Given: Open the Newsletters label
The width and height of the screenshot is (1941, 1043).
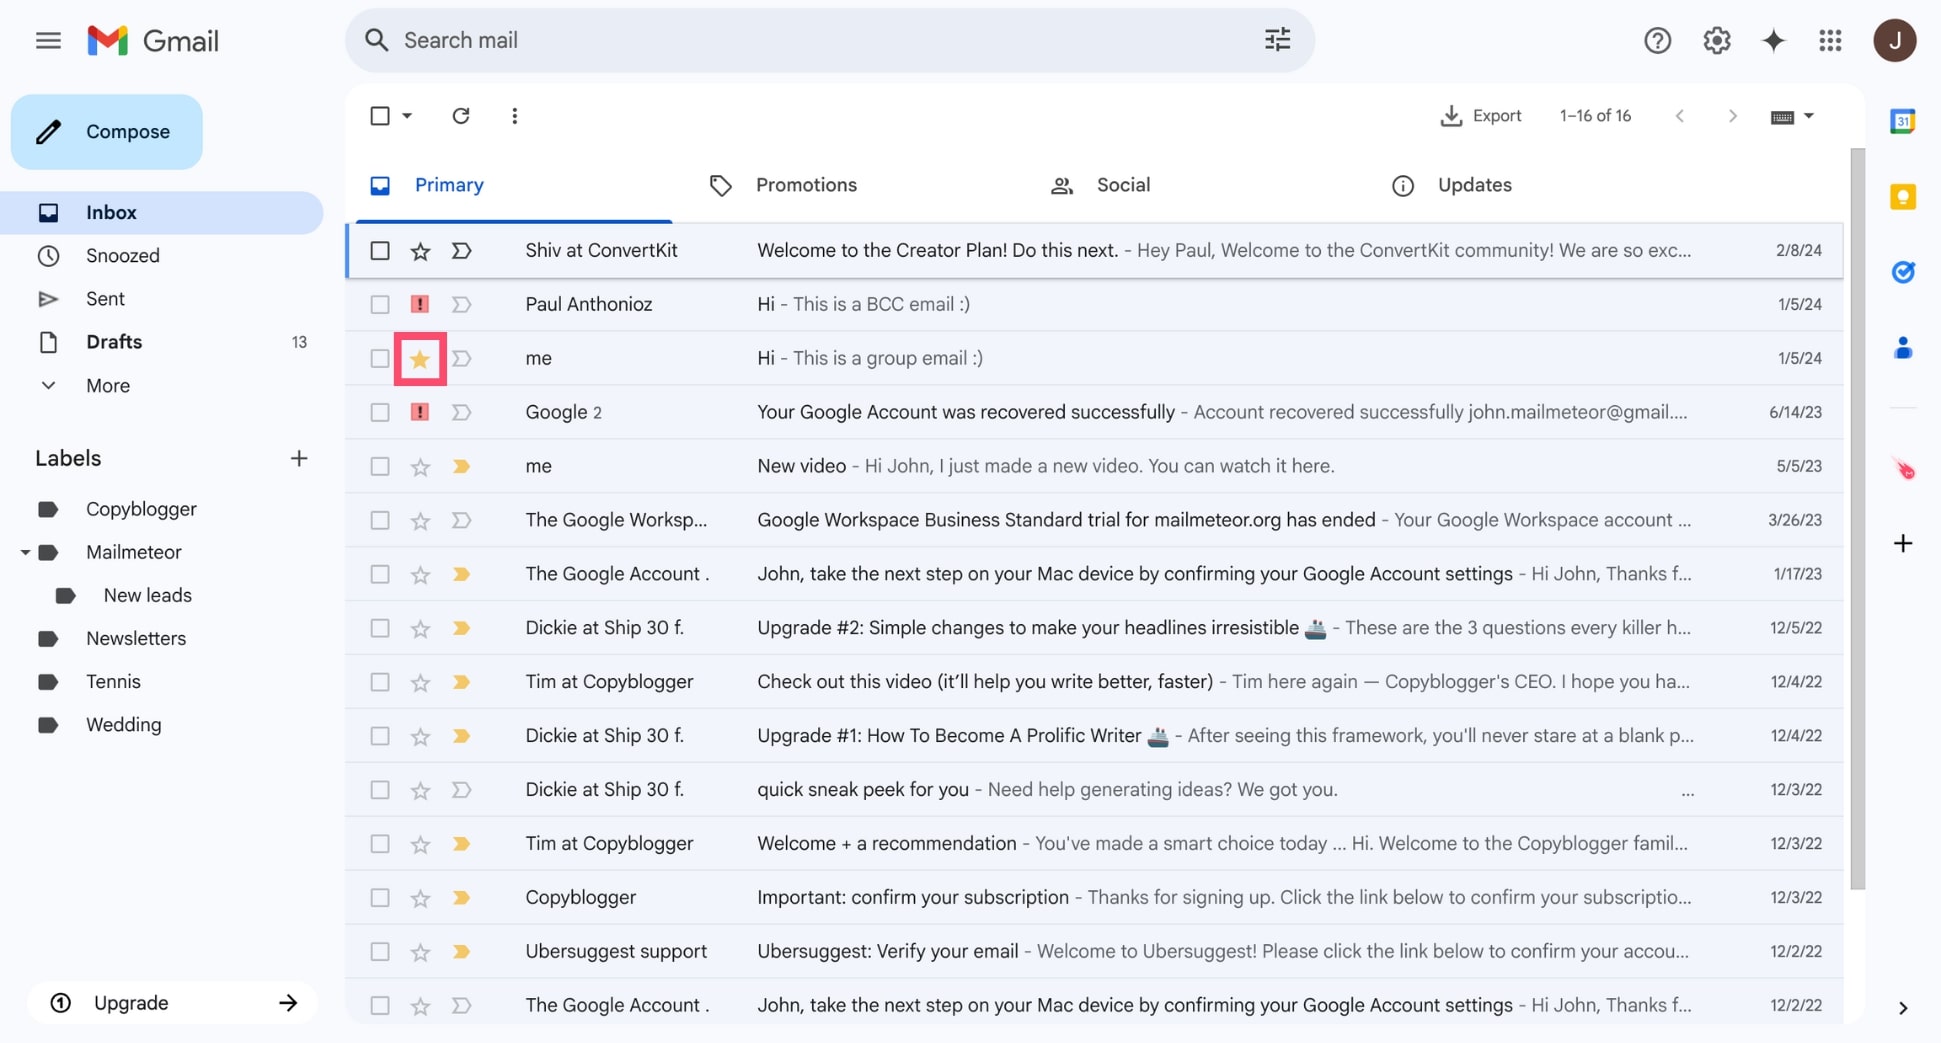Looking at the screenshot, I should click(136, 639).
